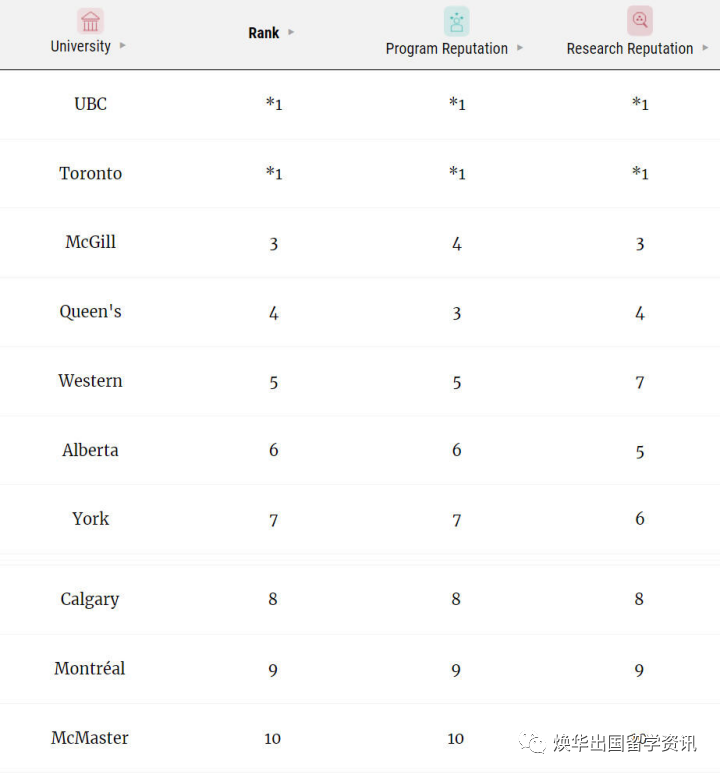Open the Toronto university entry
Image resolution: width=720 pixels, height=775 pixels.
(90, 173)
